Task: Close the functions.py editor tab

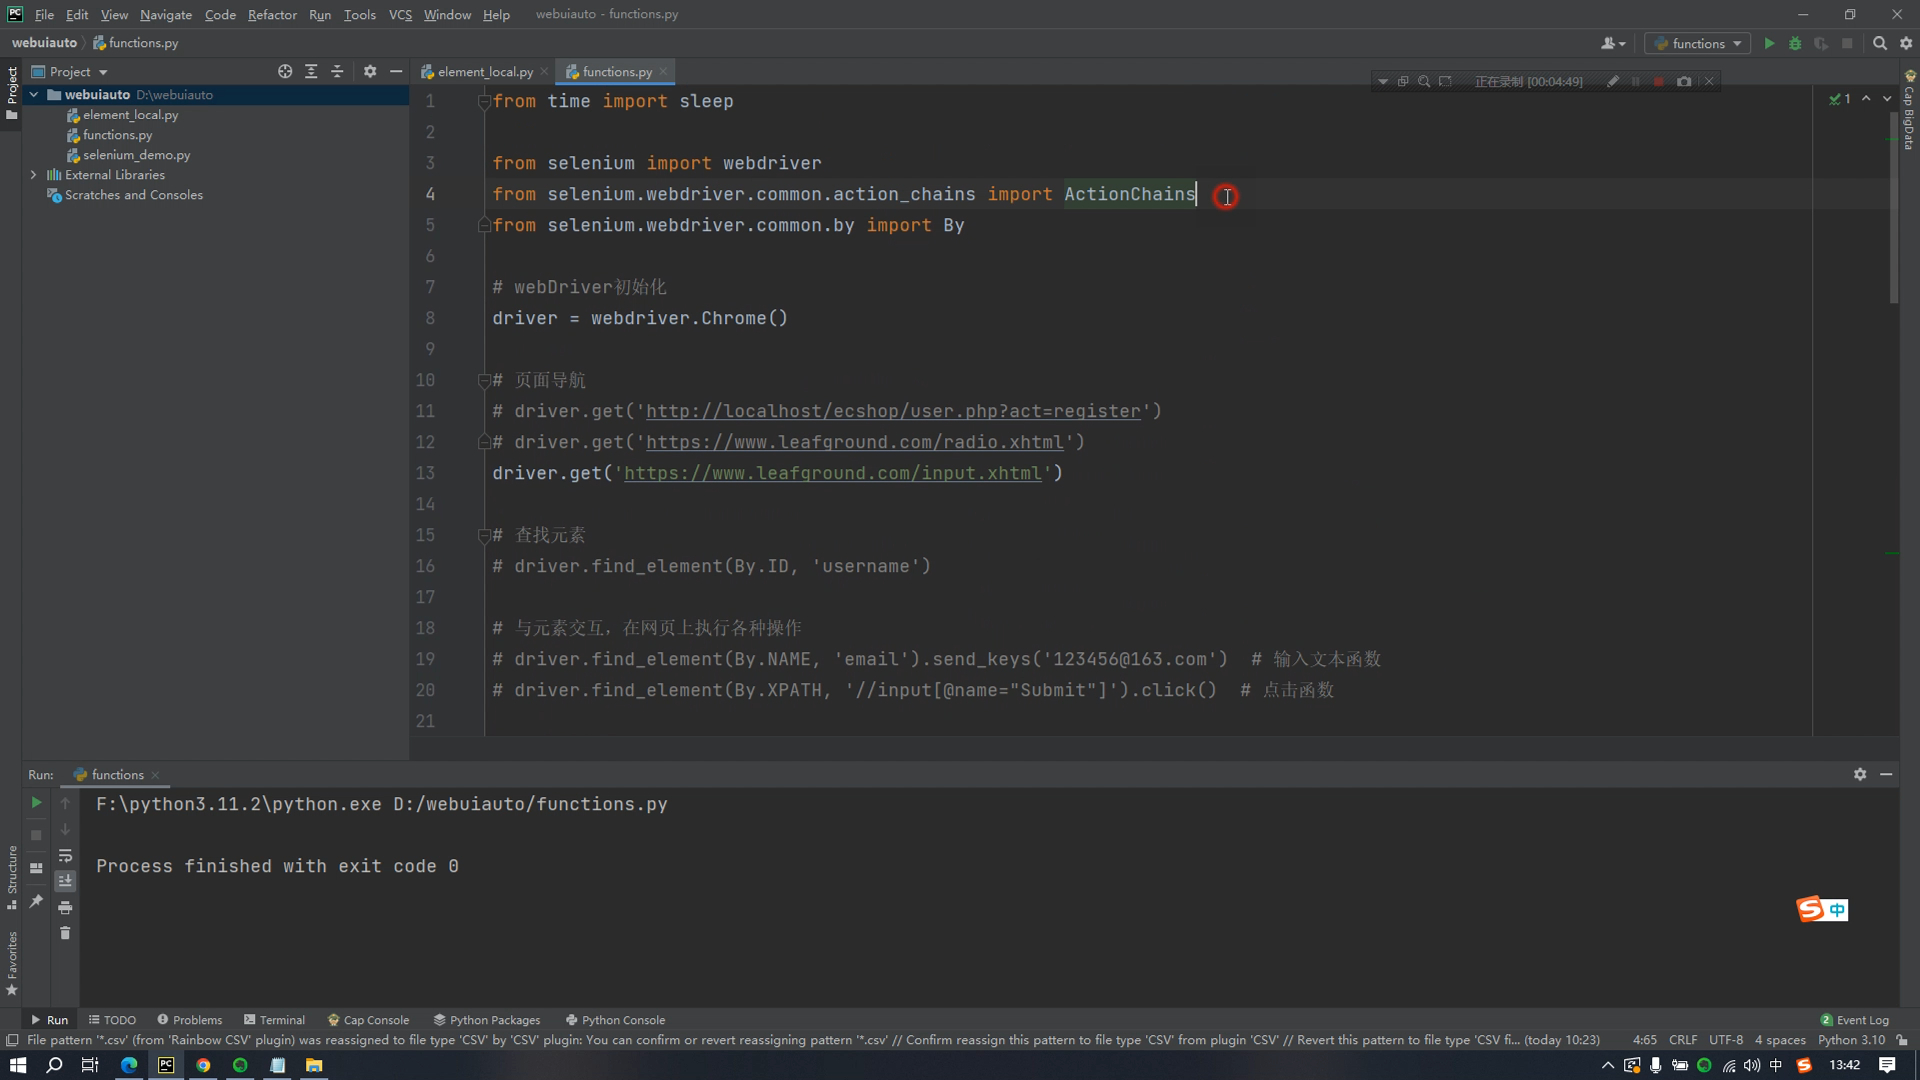Action: 663,71
